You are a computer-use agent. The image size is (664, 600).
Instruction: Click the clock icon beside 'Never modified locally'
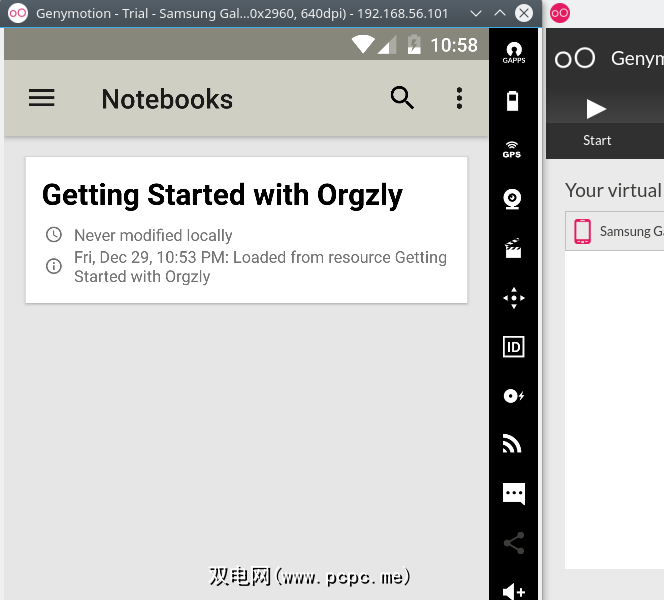pos(54,235)
